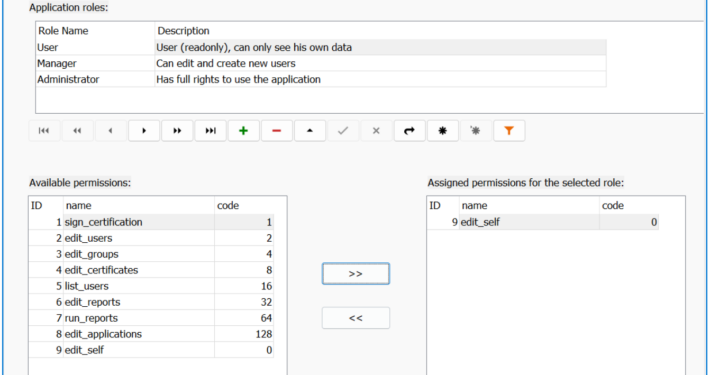Screen dimensions: 710x375
Task: Click previous record single-left arrow
Action: (x=110, y=131)
